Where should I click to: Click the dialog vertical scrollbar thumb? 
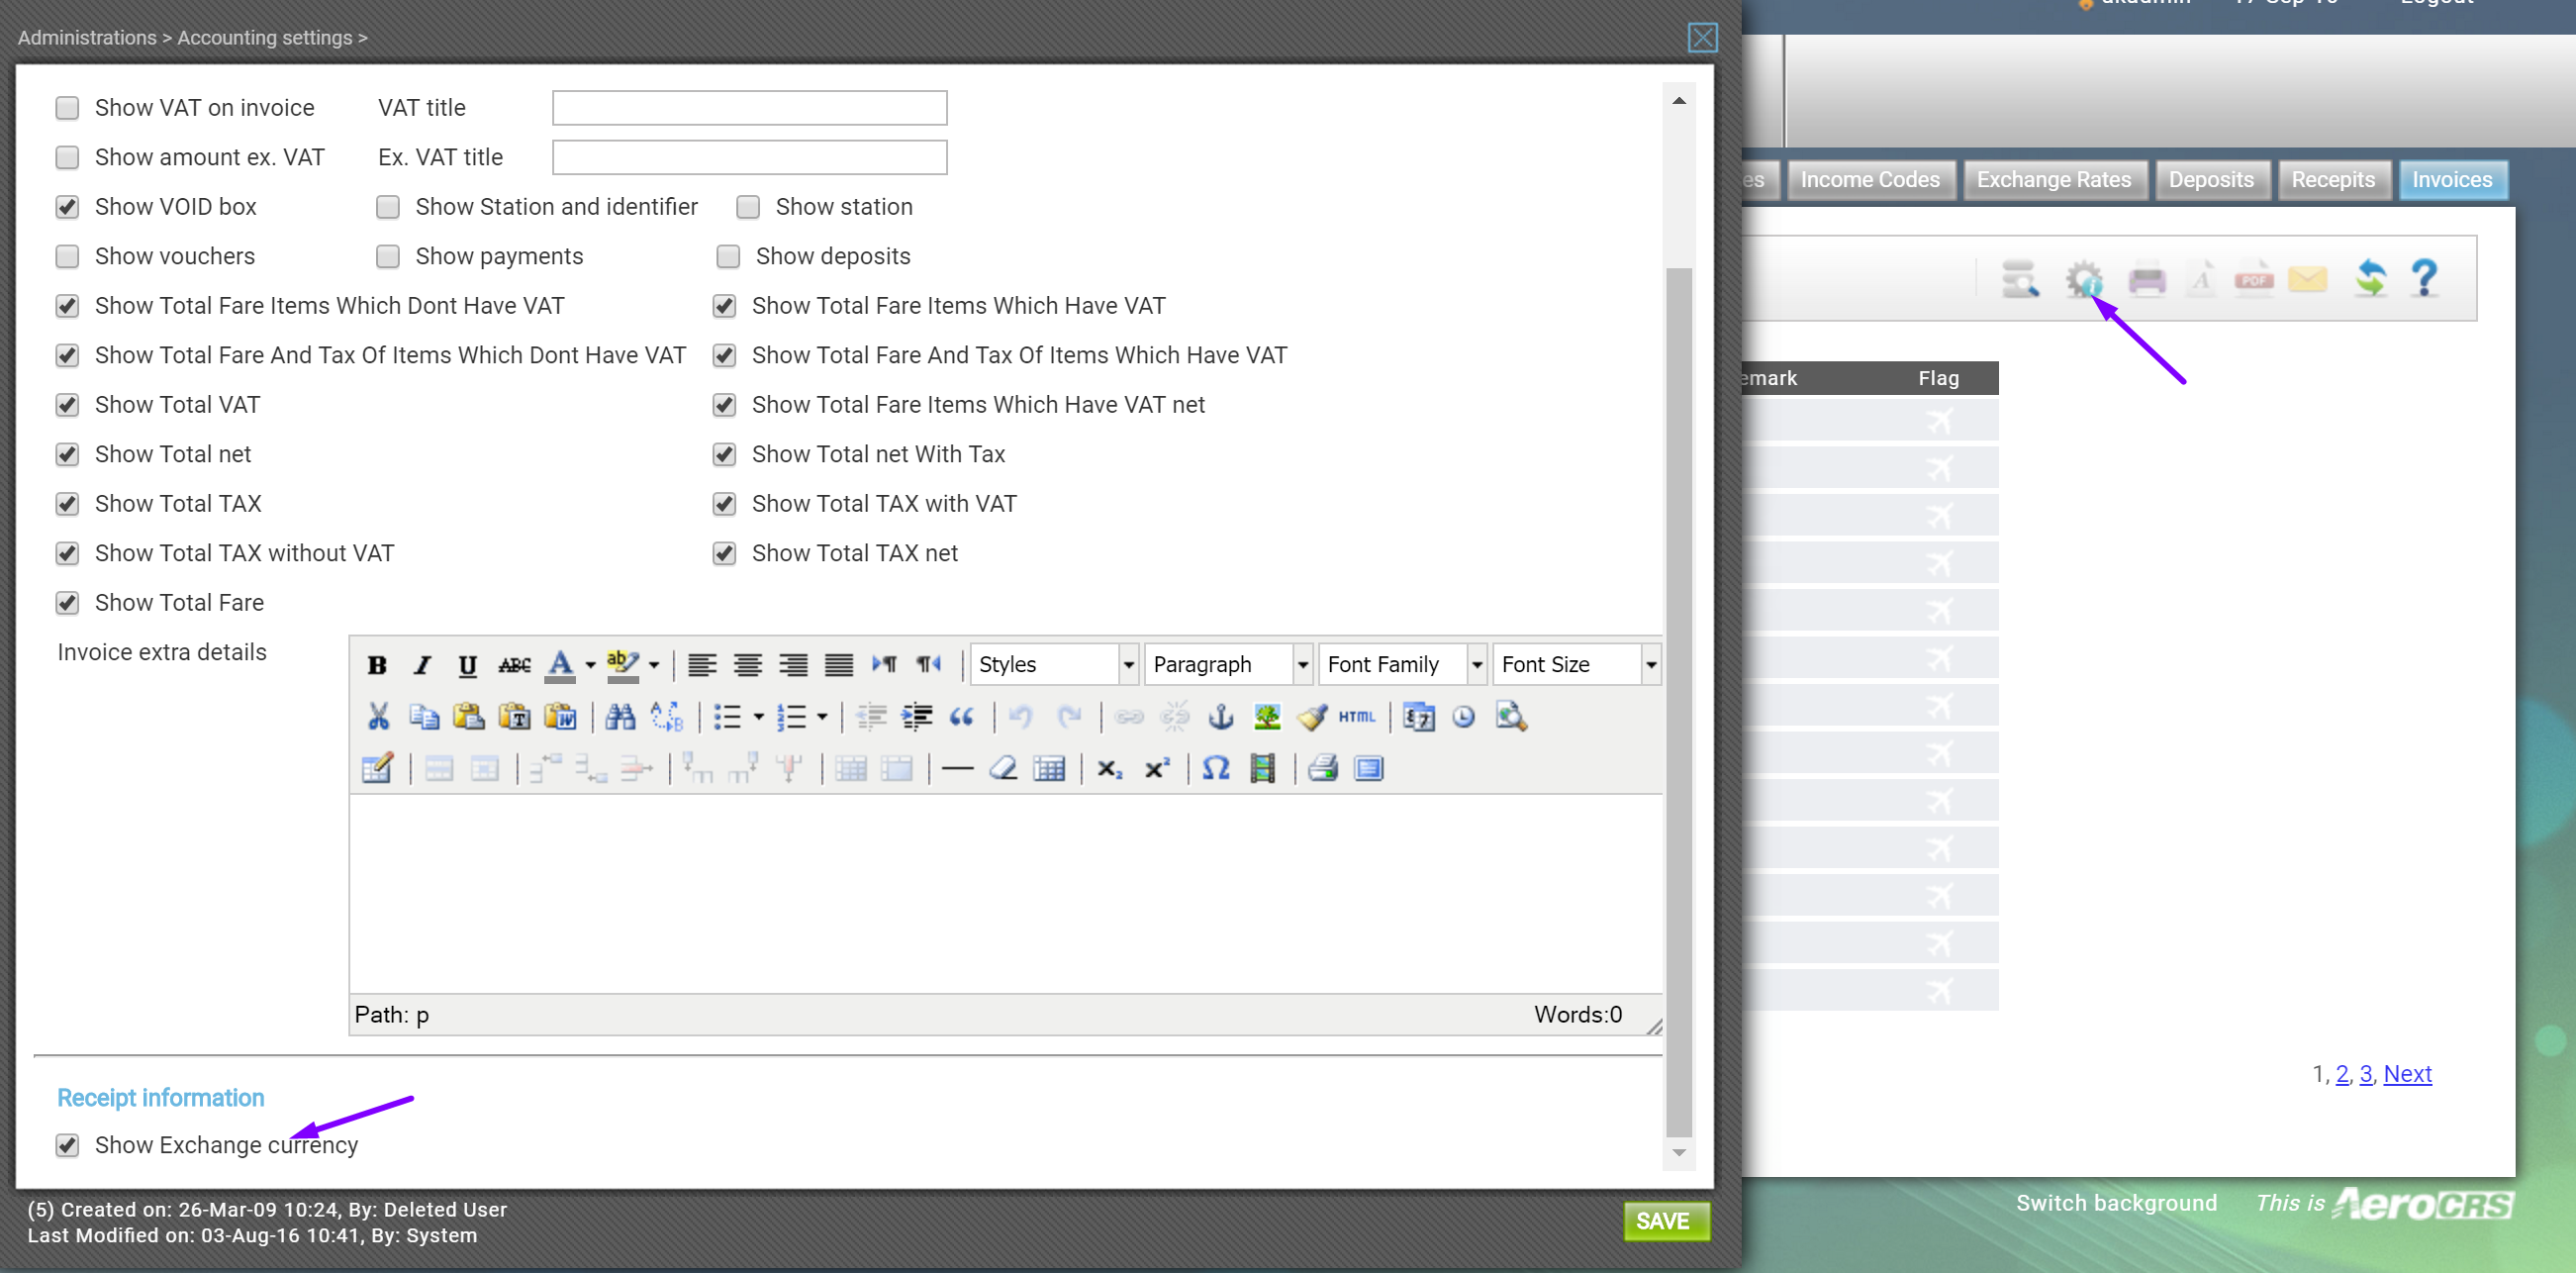1679,702
